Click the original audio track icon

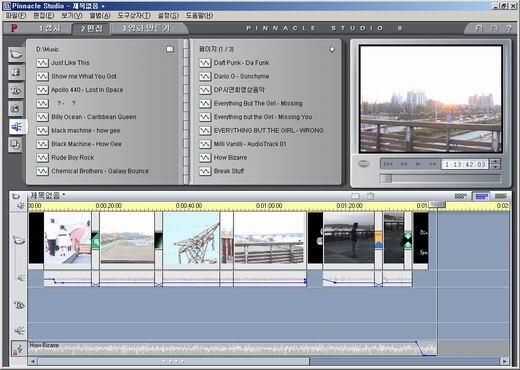(x=20, y=278)
